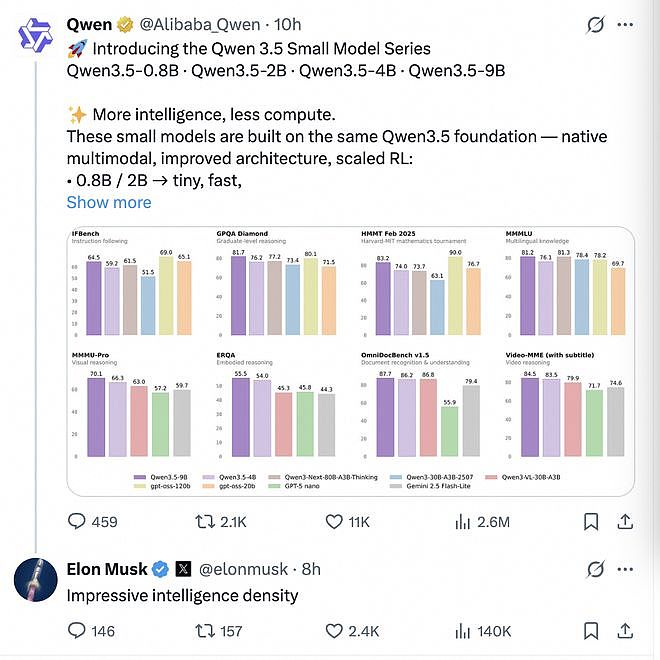Like Elon Musk's reply

[352, 631]
